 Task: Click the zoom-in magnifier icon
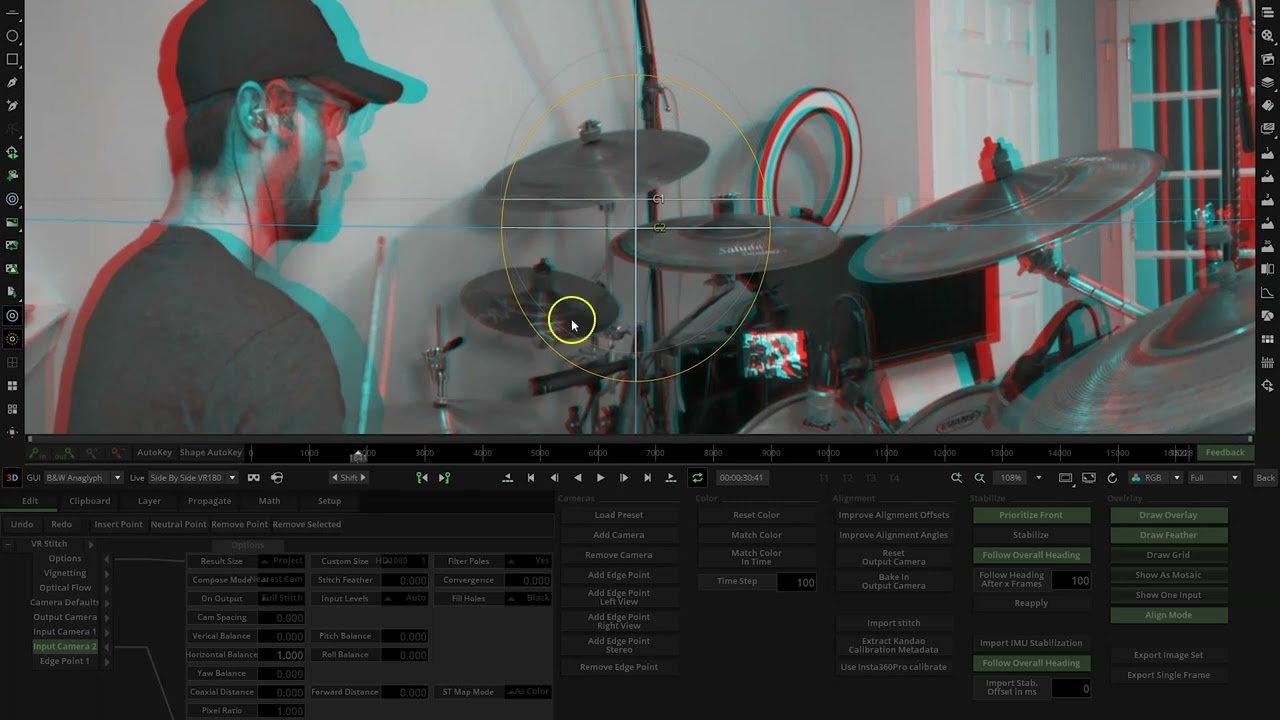pyautogui.click(x=956, y=477)
